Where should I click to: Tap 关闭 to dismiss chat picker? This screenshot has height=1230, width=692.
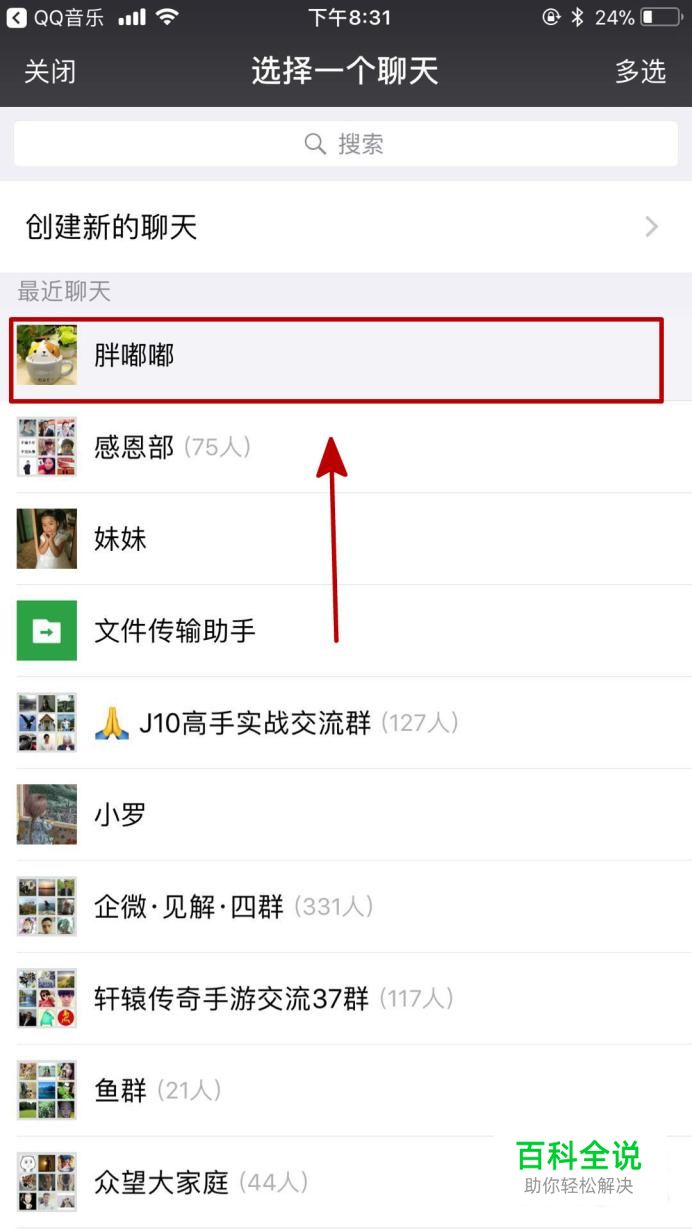(x=50, y=71)
